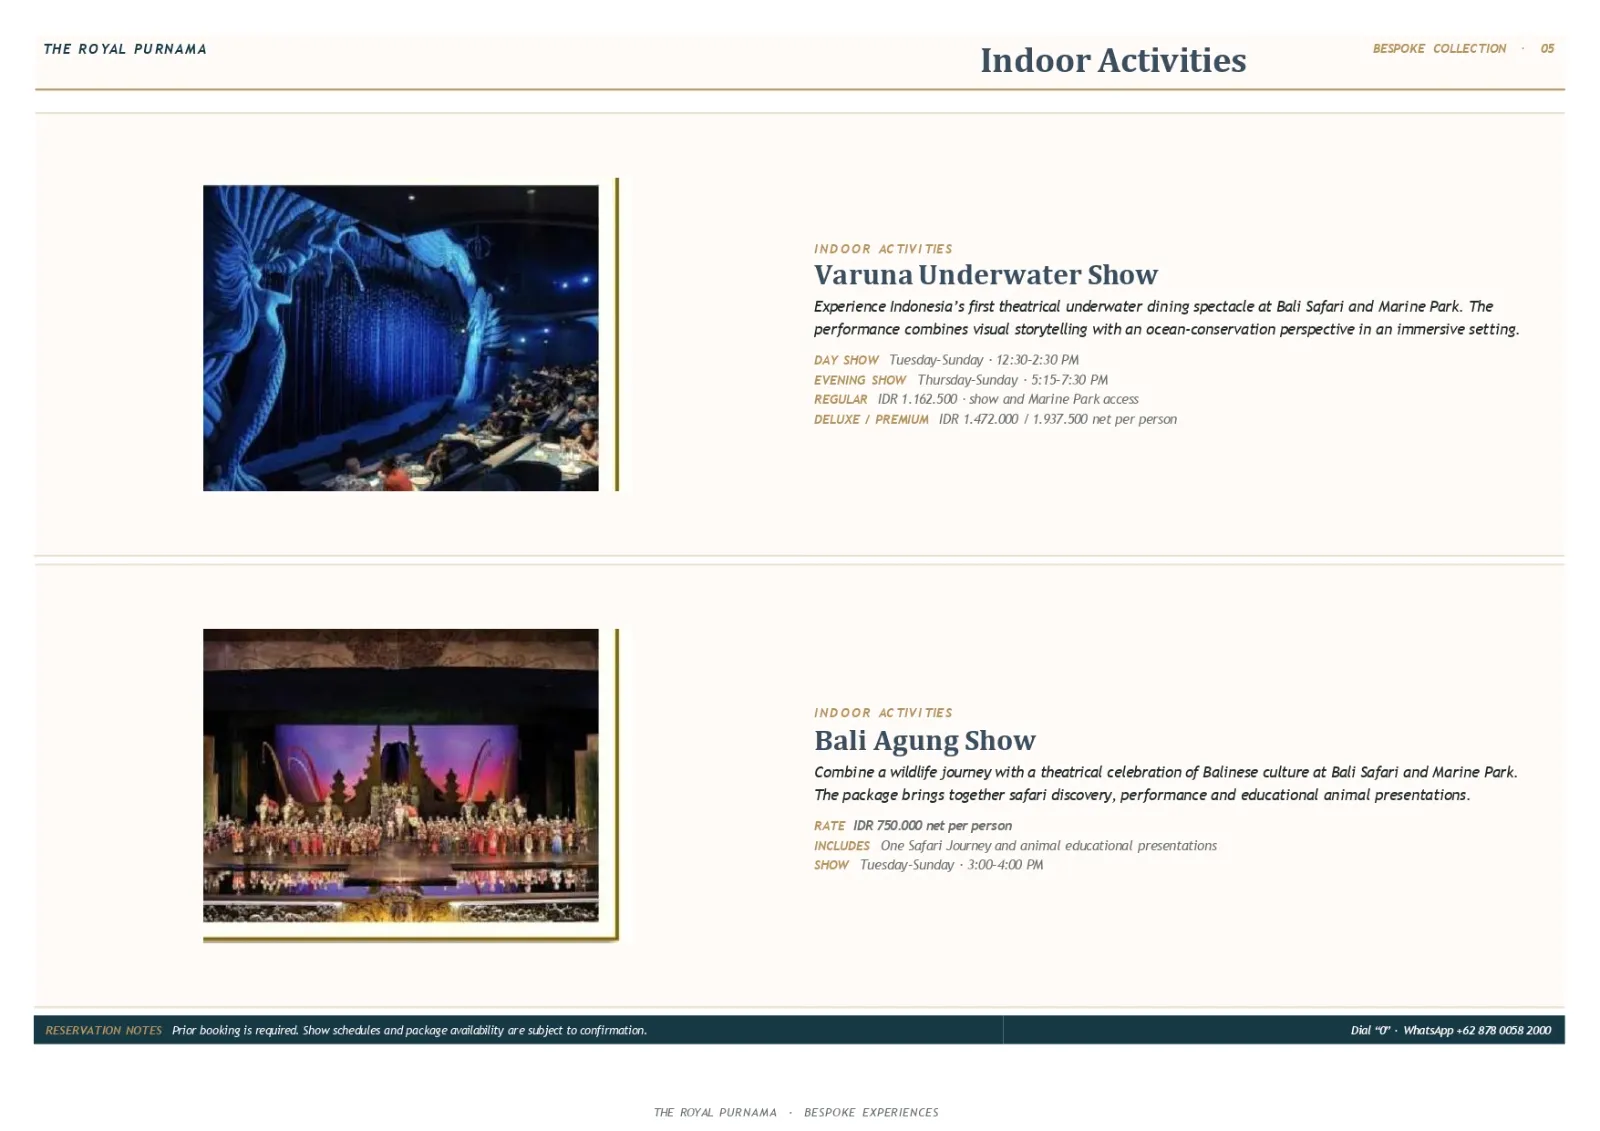Click 'INDOOR ACTIVITIES' tag above Varuna heading
Screen dimensions: 1600x1131
pyautogui.click(x=883, y=249)
